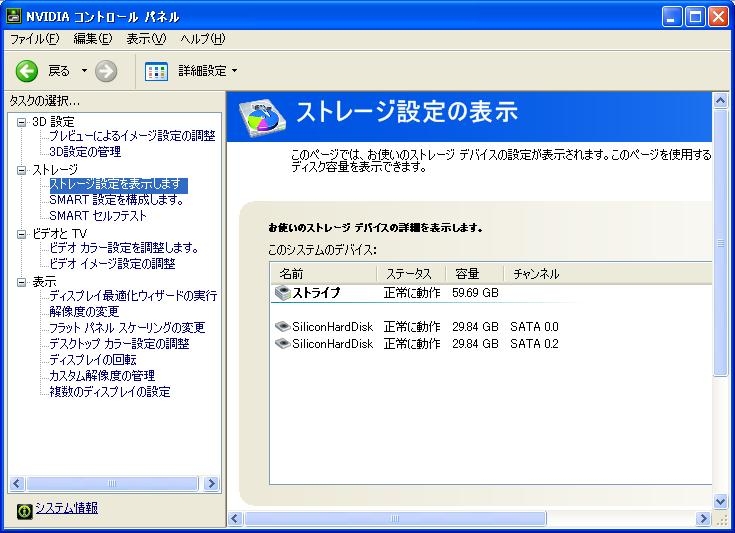Close the NVIDIA control panel window

pos(719,17)
